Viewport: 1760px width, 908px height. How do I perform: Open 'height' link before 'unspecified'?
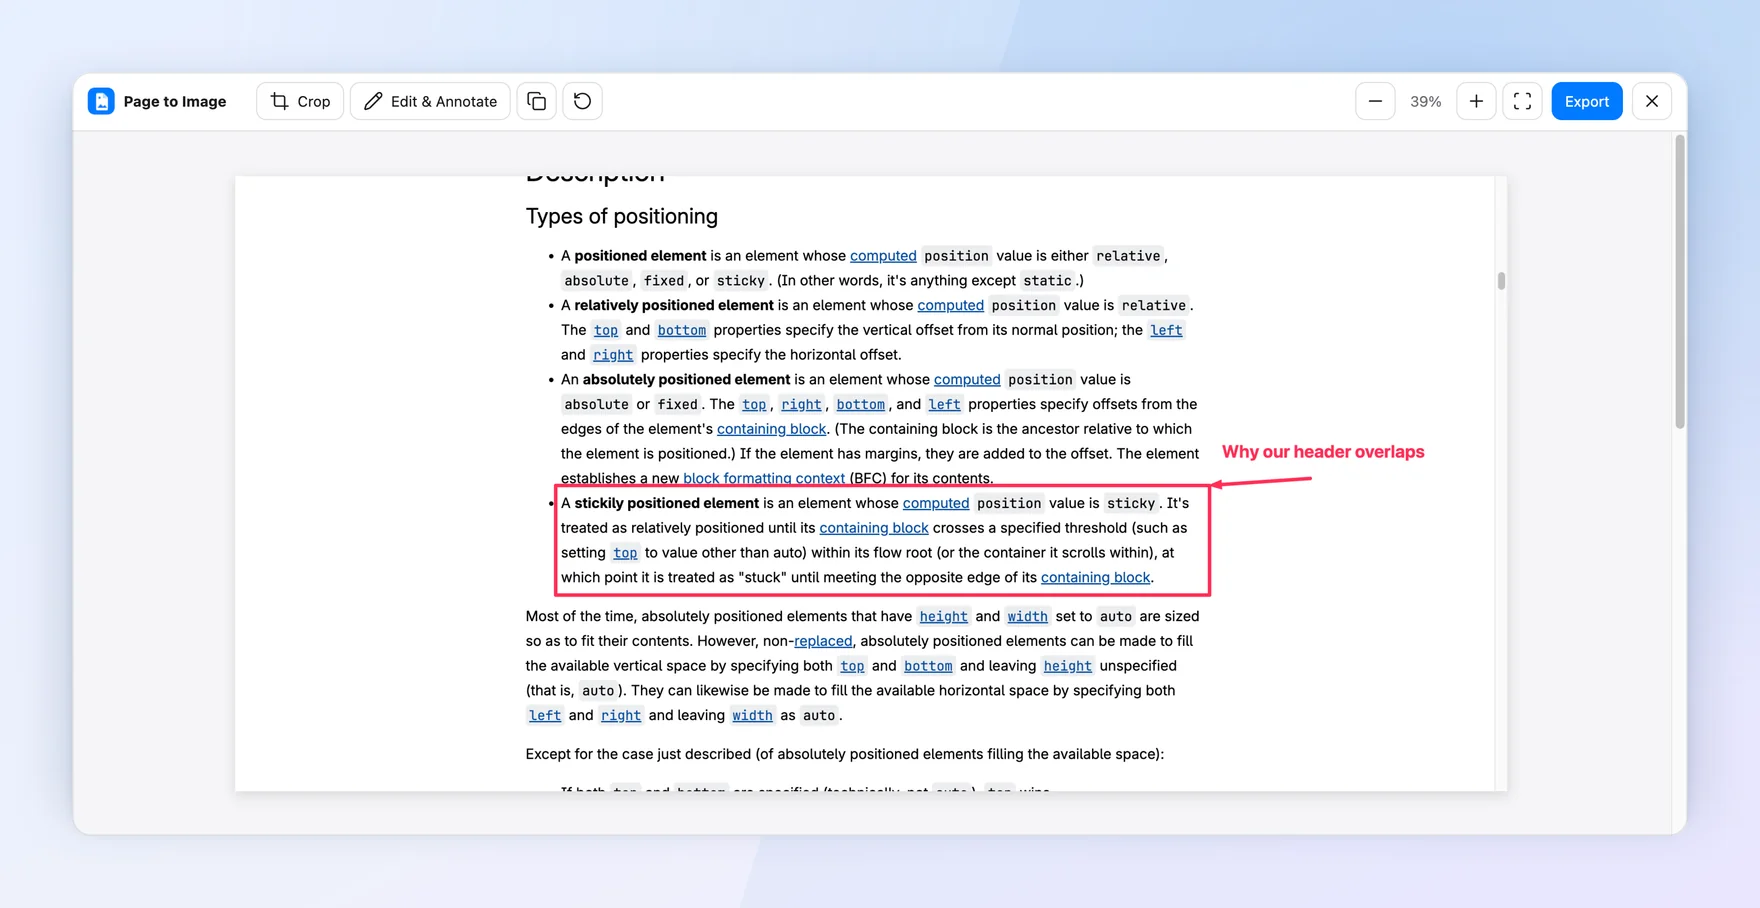[1068, 666]
